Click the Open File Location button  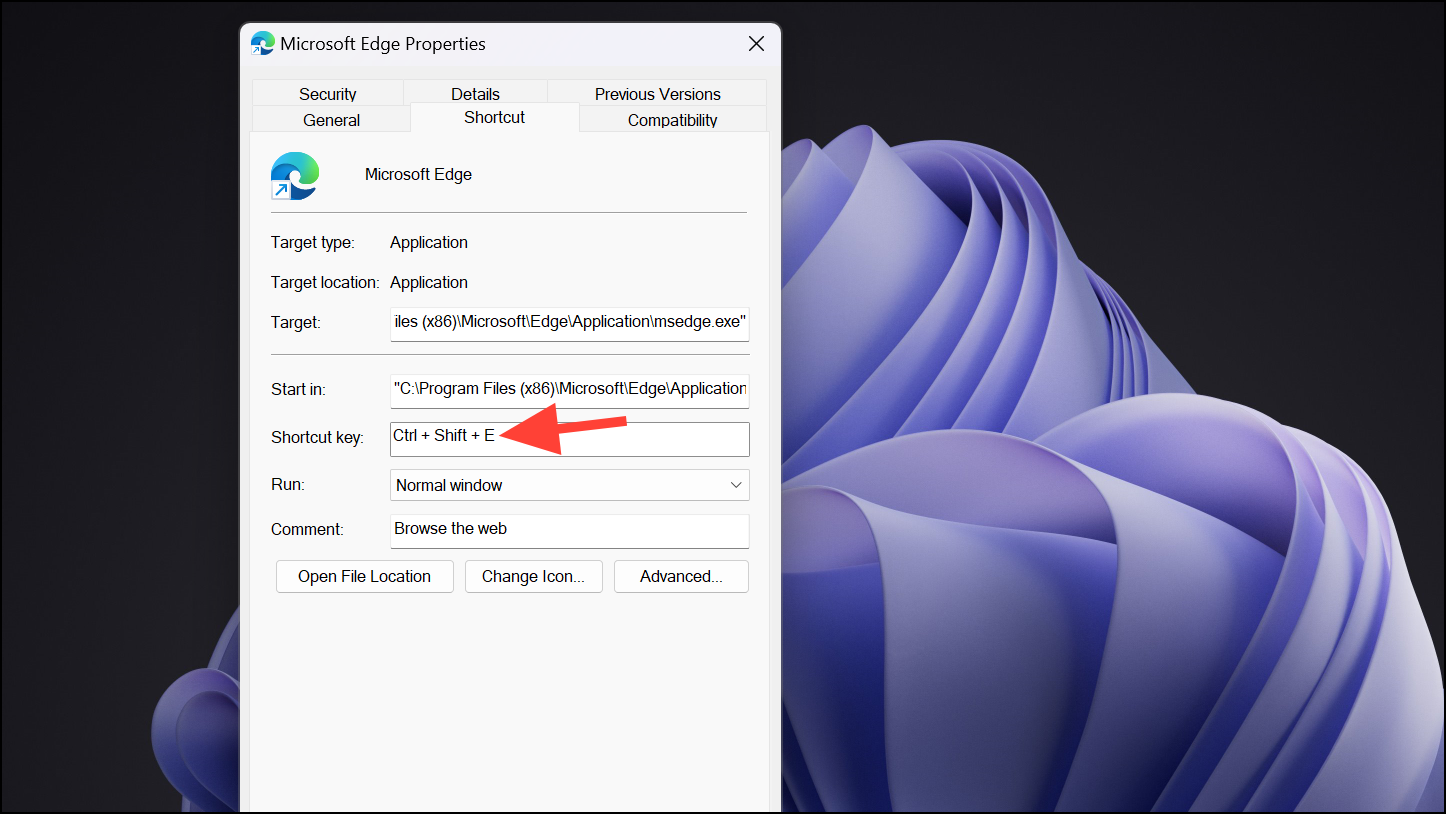click(x=364, y=576)
